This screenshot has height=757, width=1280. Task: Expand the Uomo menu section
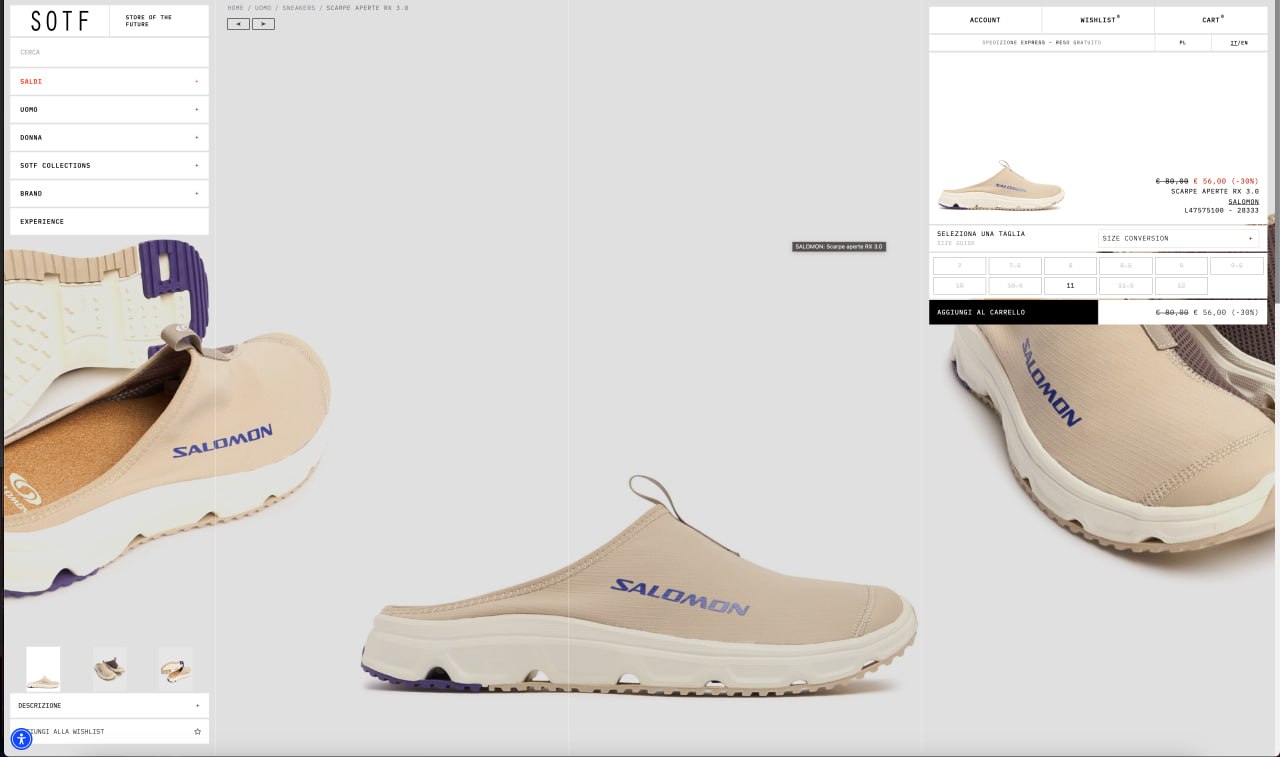pos(109,109)
